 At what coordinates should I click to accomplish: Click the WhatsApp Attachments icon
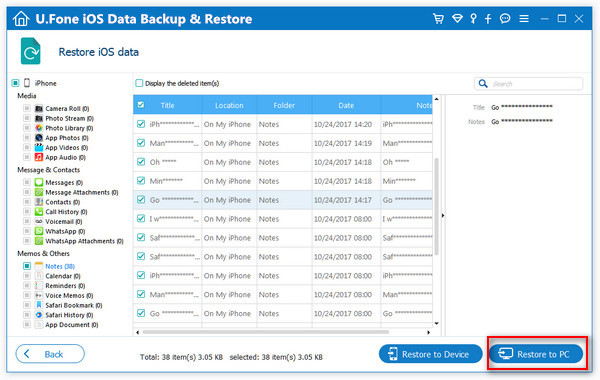coord(39,241)
